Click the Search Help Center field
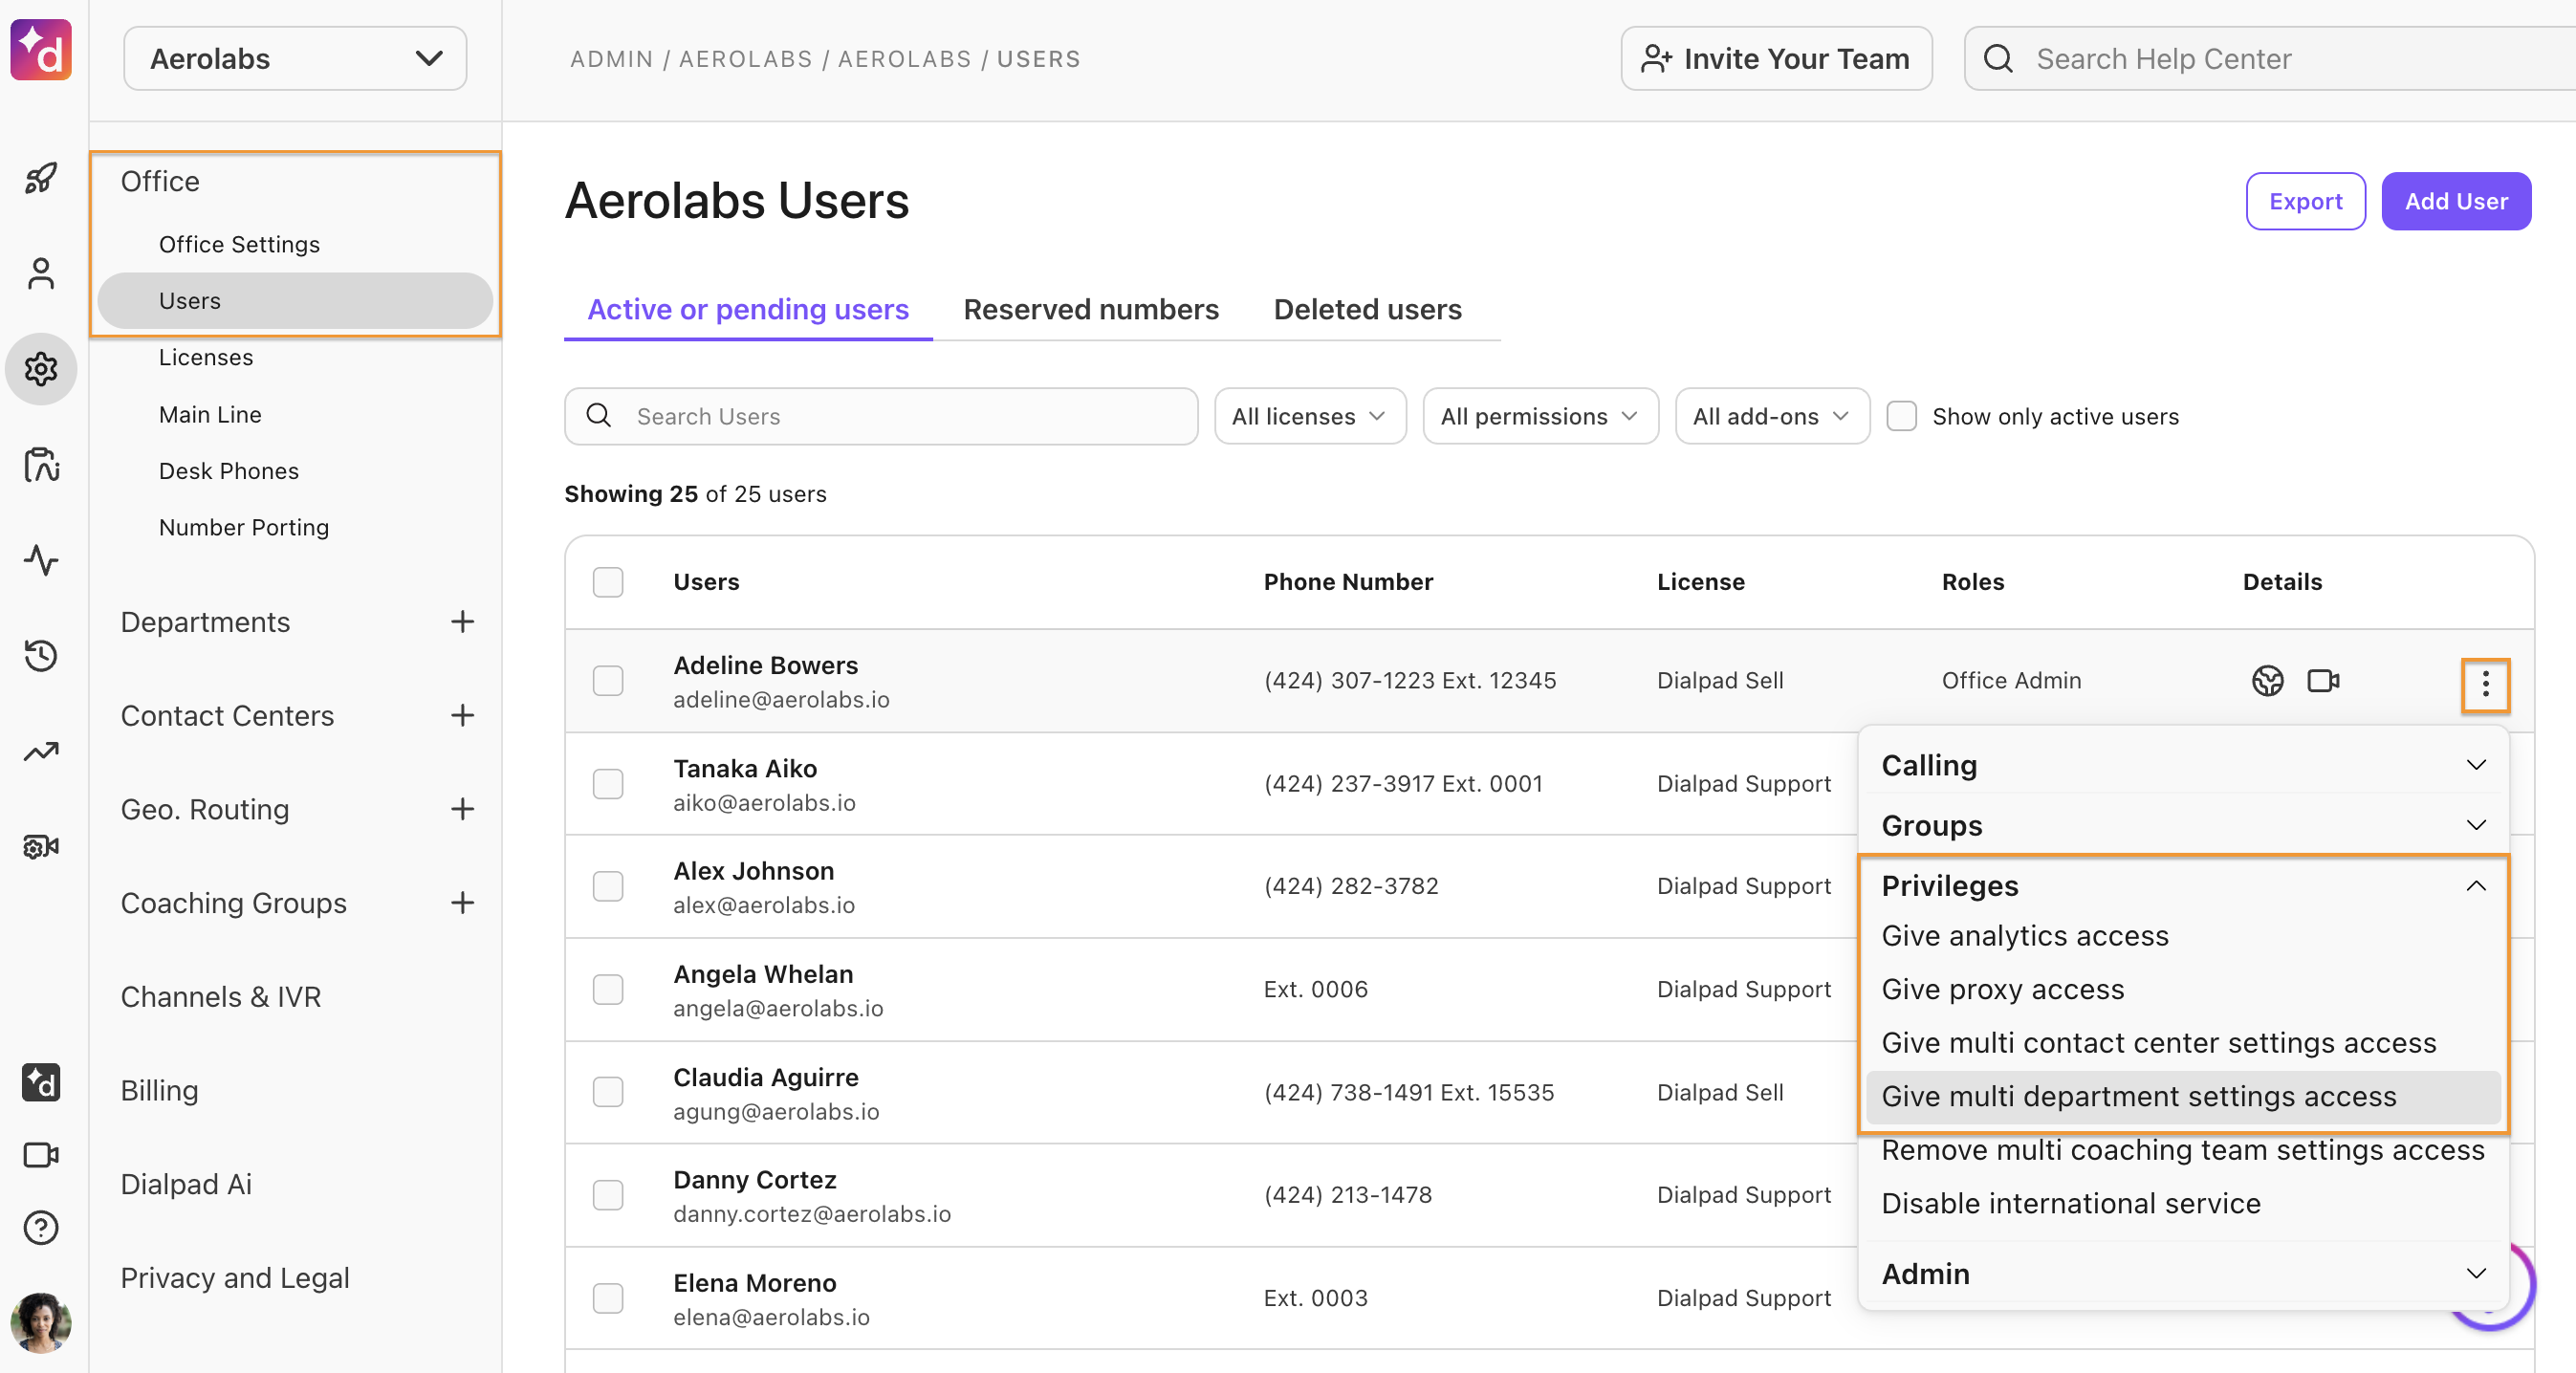The height and width of the screenshot is (1373, 2576). tap(2270, 59)
